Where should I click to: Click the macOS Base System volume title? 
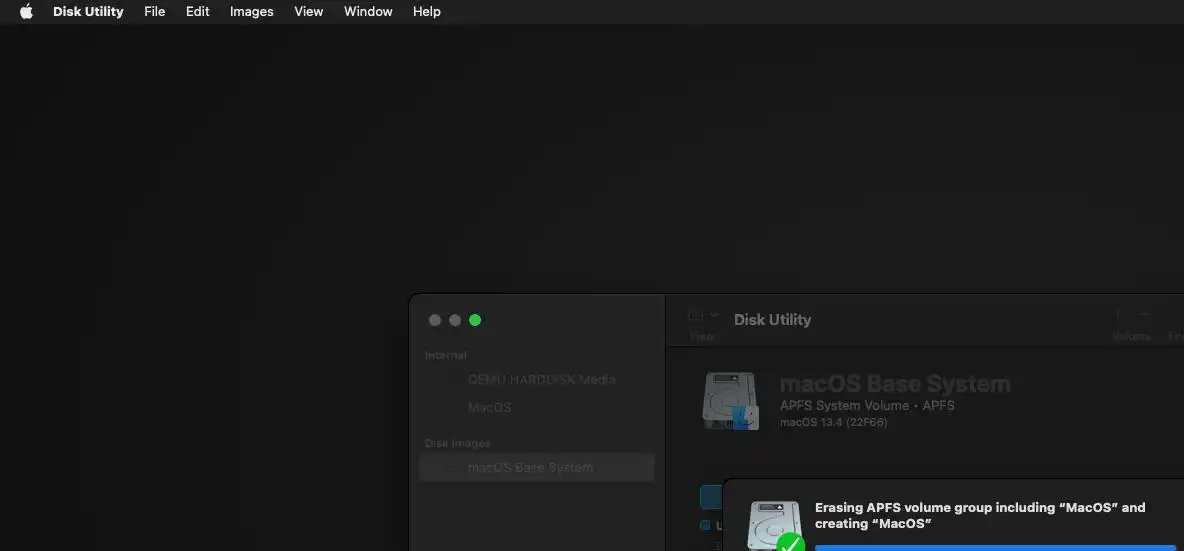[895, 384]
